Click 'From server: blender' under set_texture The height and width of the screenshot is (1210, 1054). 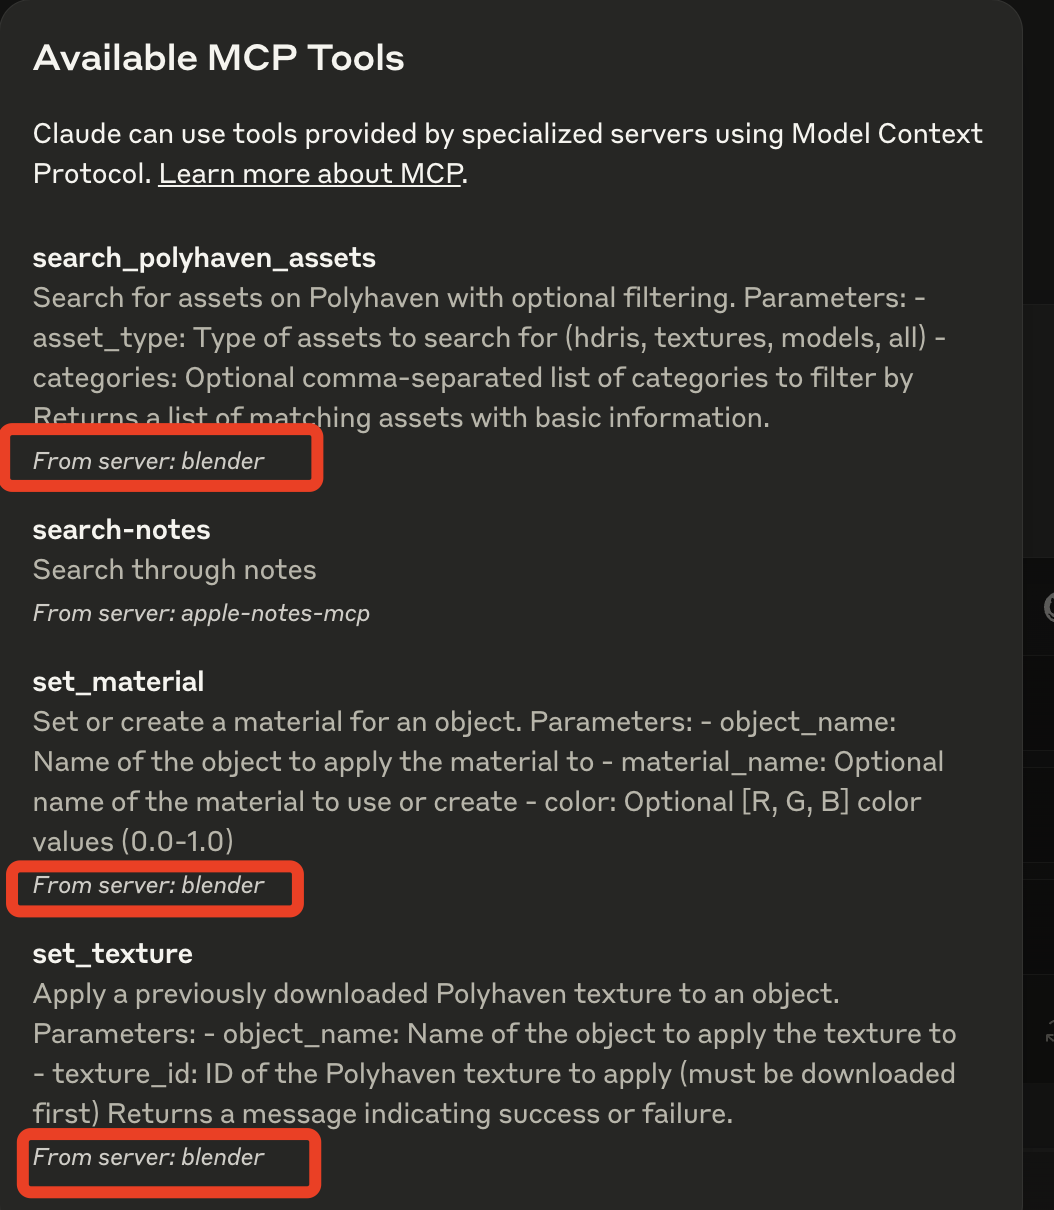[x=149, y=1157]
